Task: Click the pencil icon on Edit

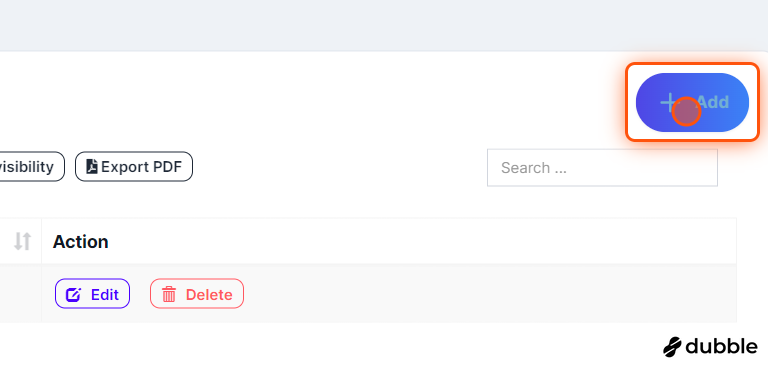Action: [73, 294]
